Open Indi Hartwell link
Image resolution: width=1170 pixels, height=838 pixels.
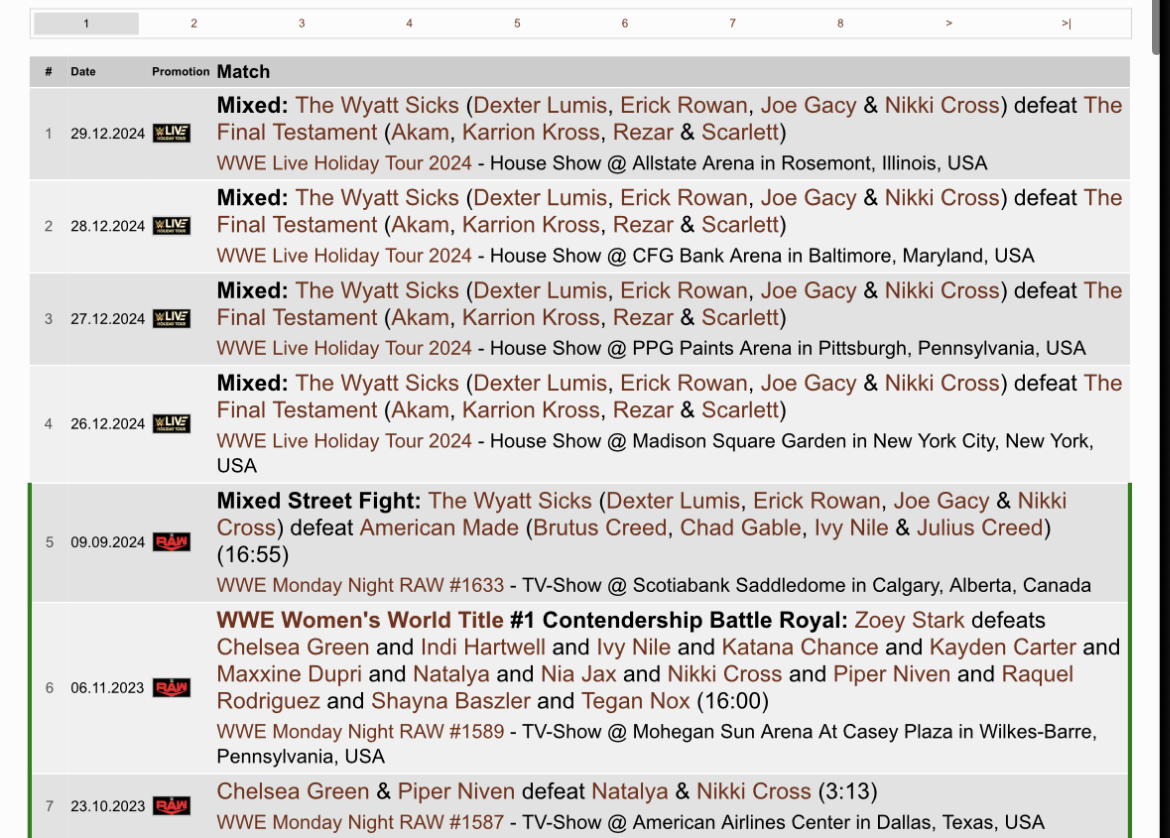coord(483,647)
